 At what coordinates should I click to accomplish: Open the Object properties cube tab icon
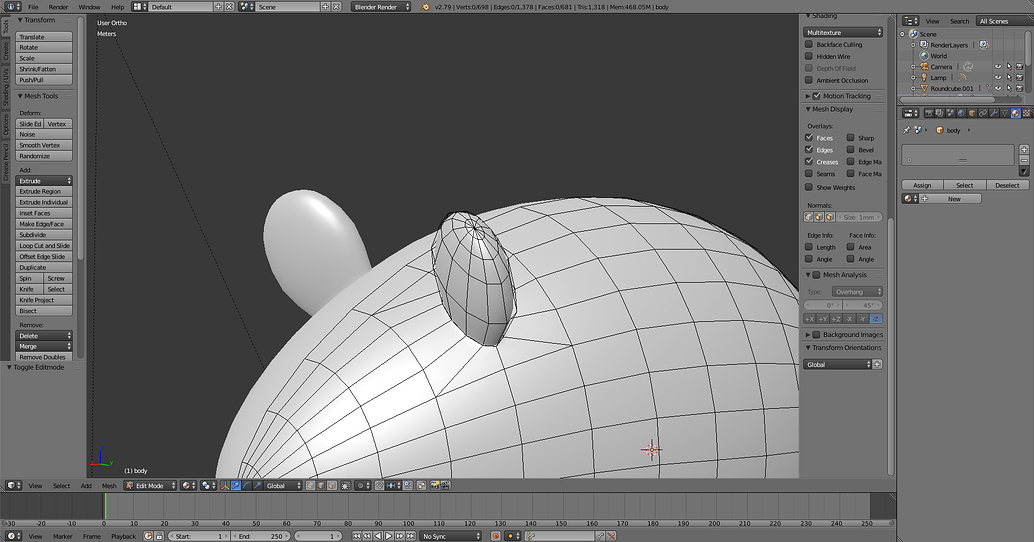(972, 113)
